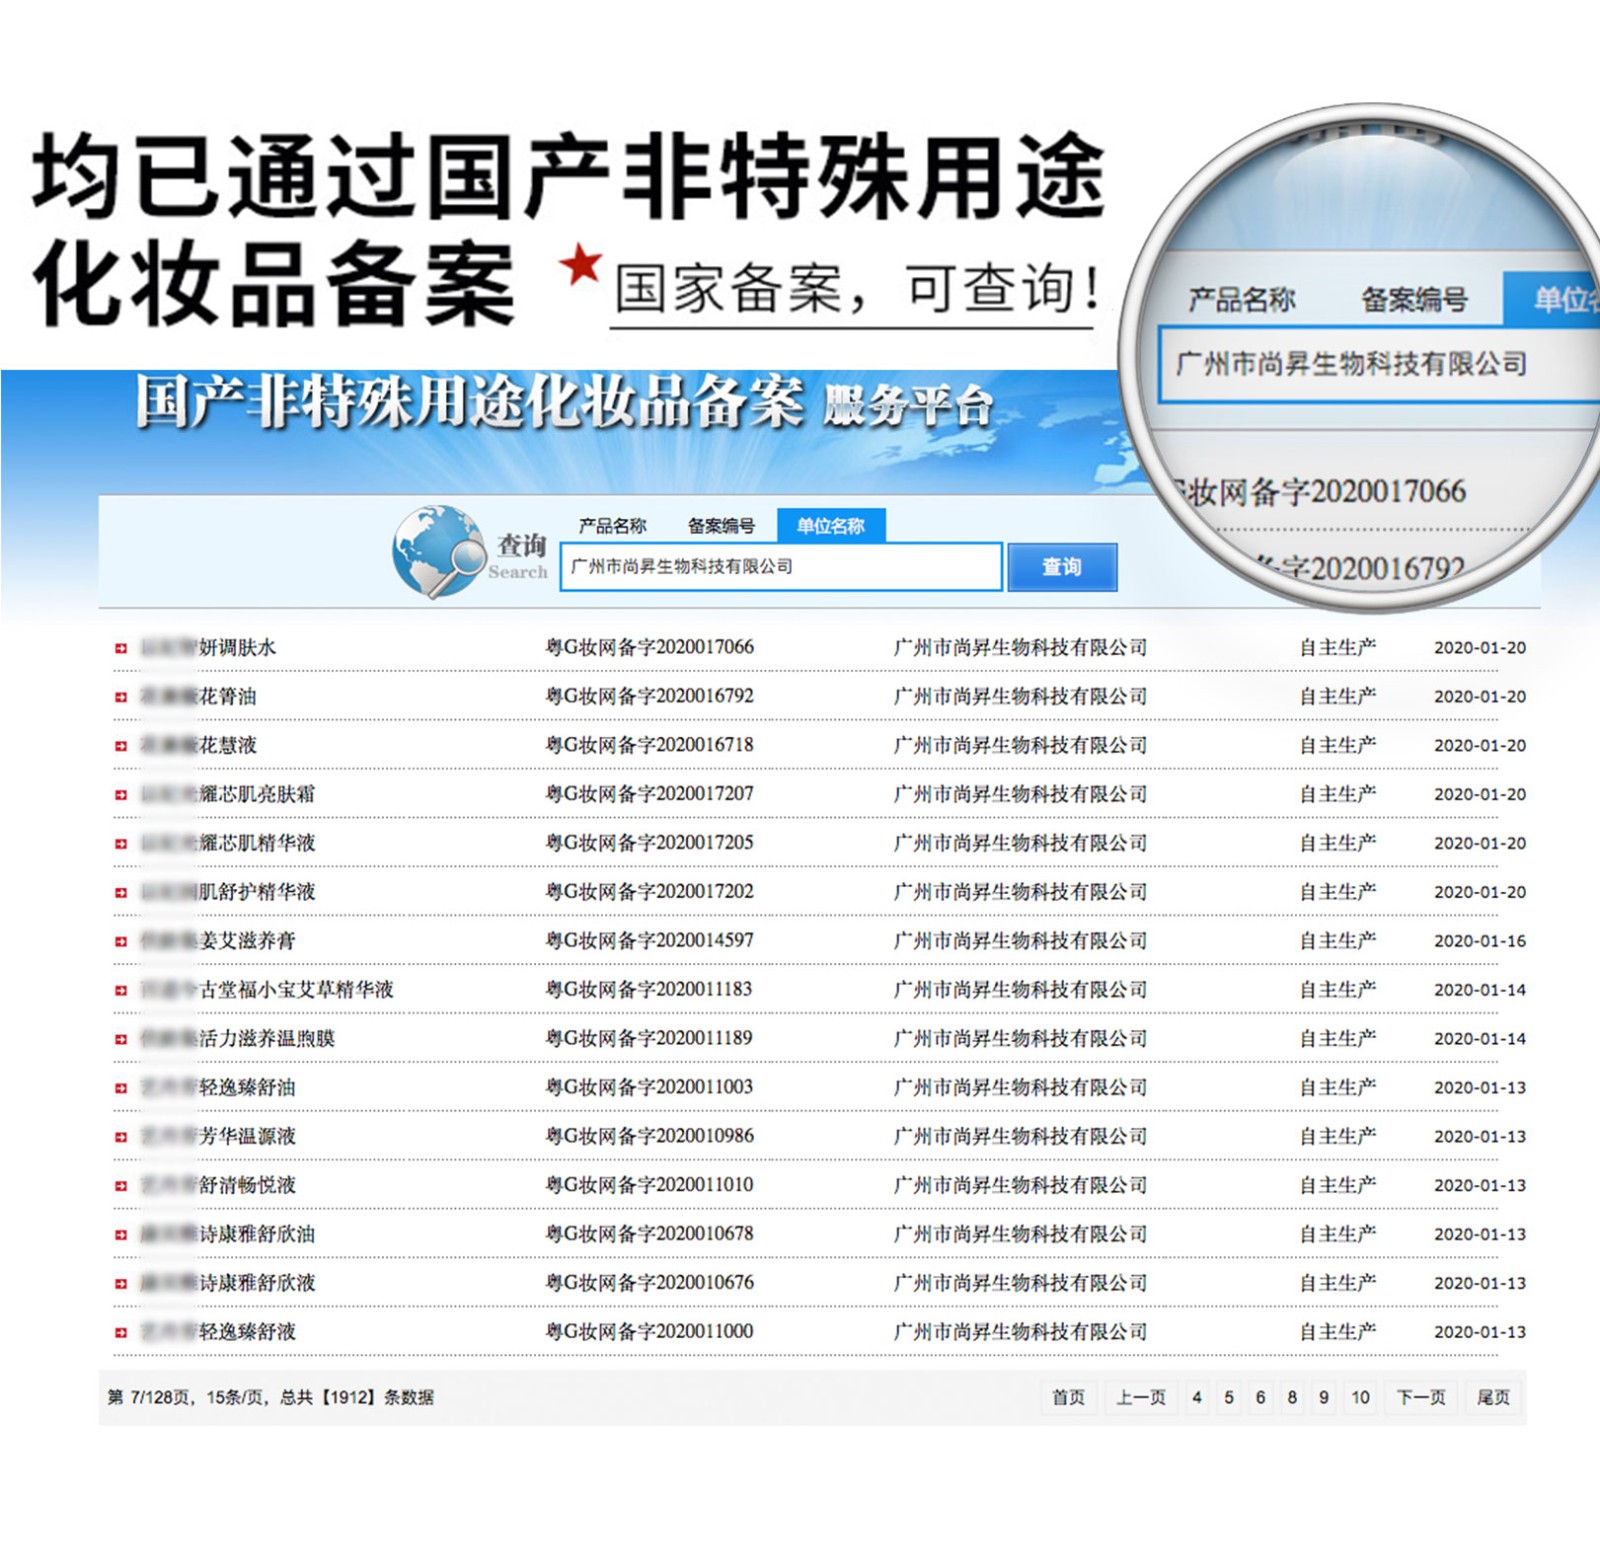Click red bullet icon beside 轻逸臻舒油 row
The height and width of the screenshot is (1553, 1600).
tap(121, 1088)
